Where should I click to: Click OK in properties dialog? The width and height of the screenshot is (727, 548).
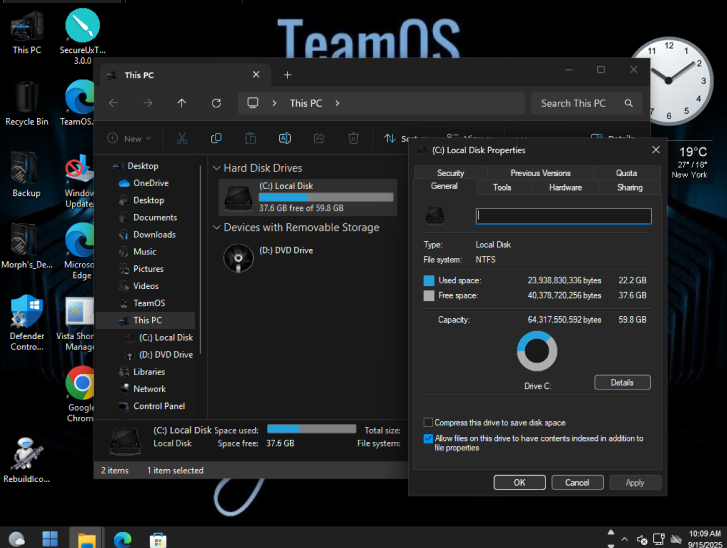[x=519, y=482]
